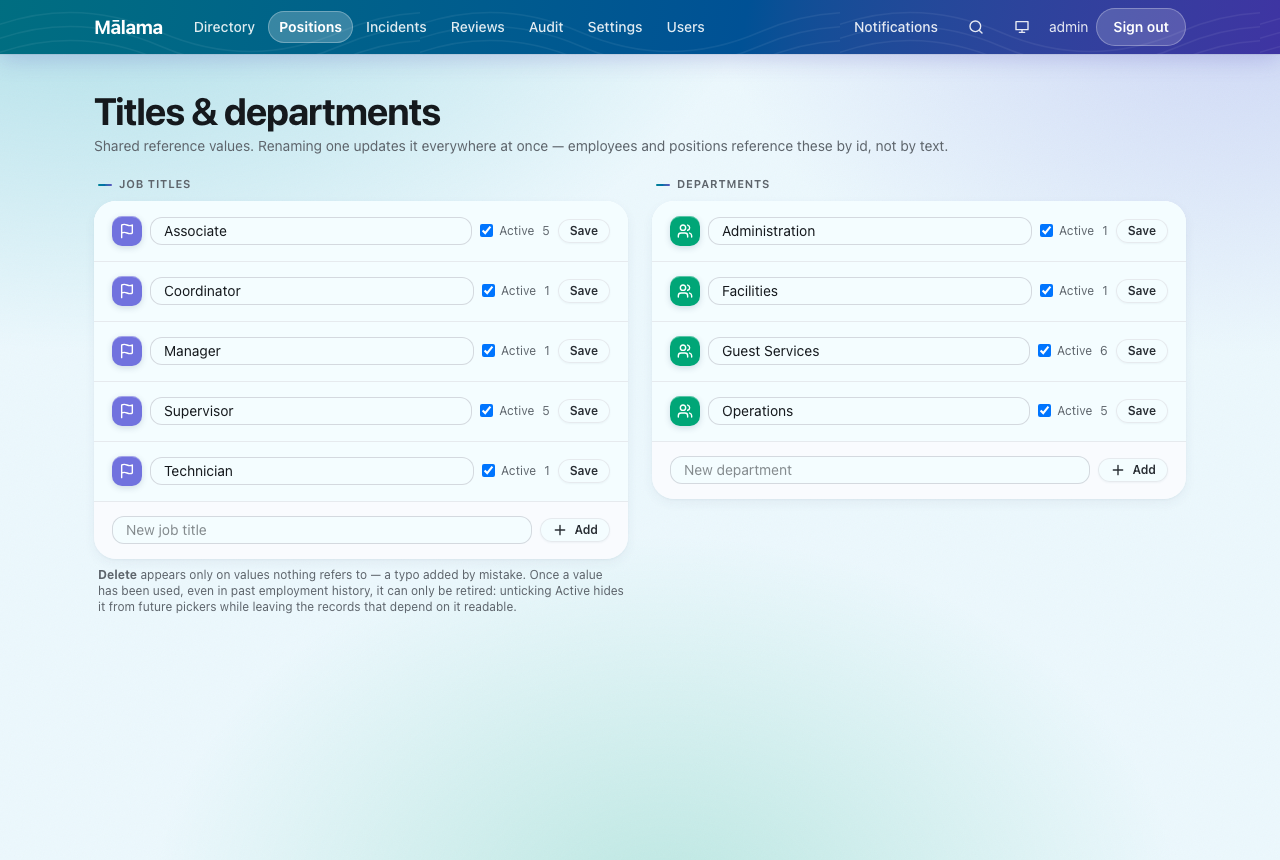The width and height of the screenshot is (1280, 860).
Task: Edit the Facilities department name field
Action: click(870, 291)
